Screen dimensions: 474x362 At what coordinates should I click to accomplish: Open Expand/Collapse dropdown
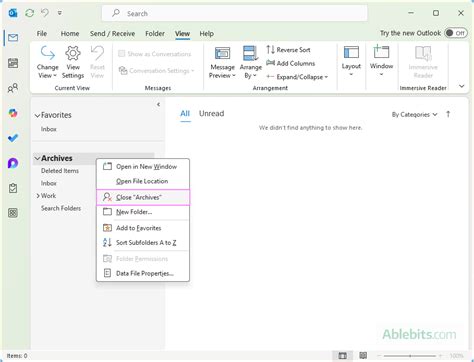(297, 77)
